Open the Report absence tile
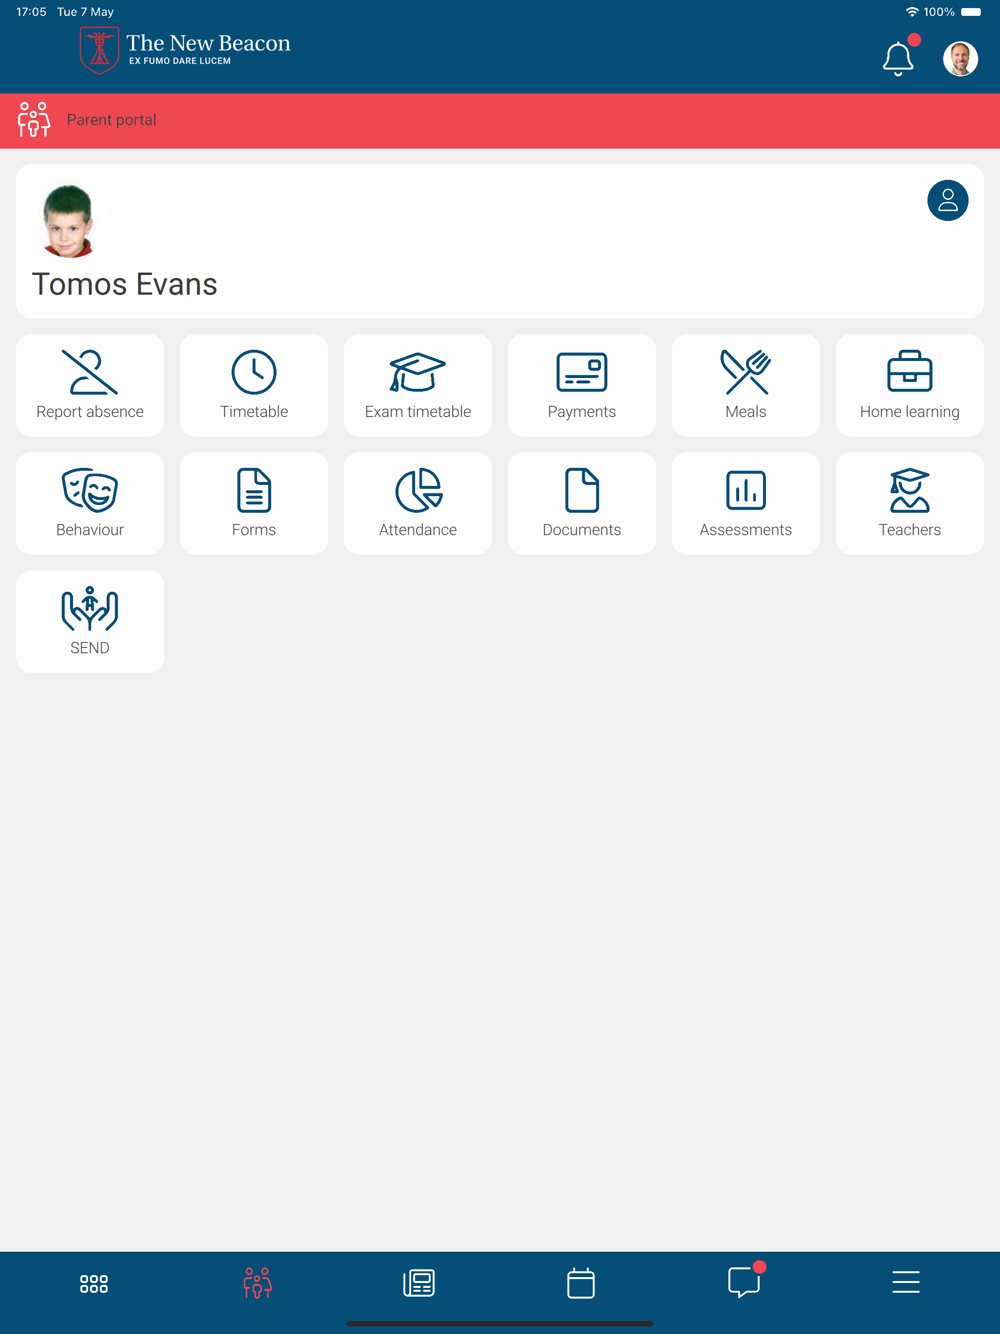1000x1334 pixels. pyautogui.click(x=90, y=385)
